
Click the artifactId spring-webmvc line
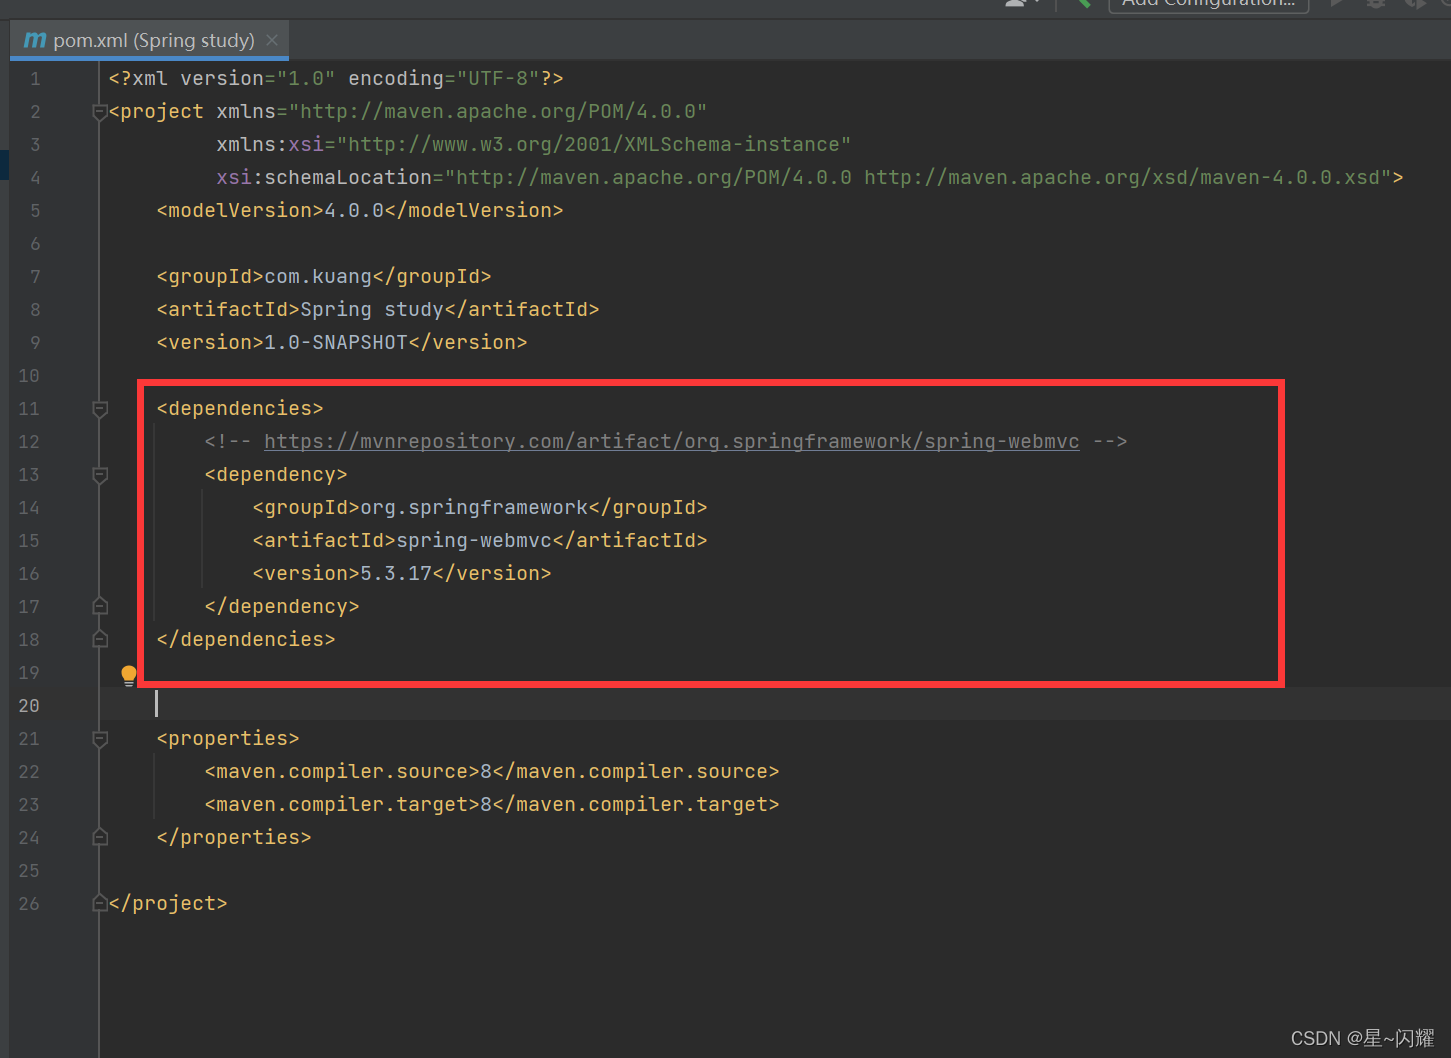coord(480,540)
